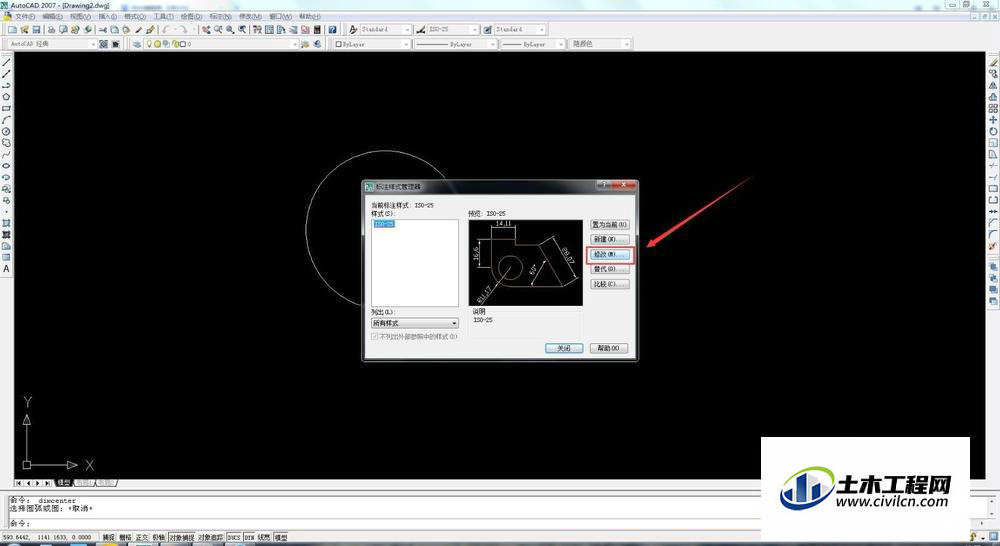Image resolution: width=1000 pixels, height=546 pixels.
Task: Click the New drawing icon
Action: click(x=12, y=29)
